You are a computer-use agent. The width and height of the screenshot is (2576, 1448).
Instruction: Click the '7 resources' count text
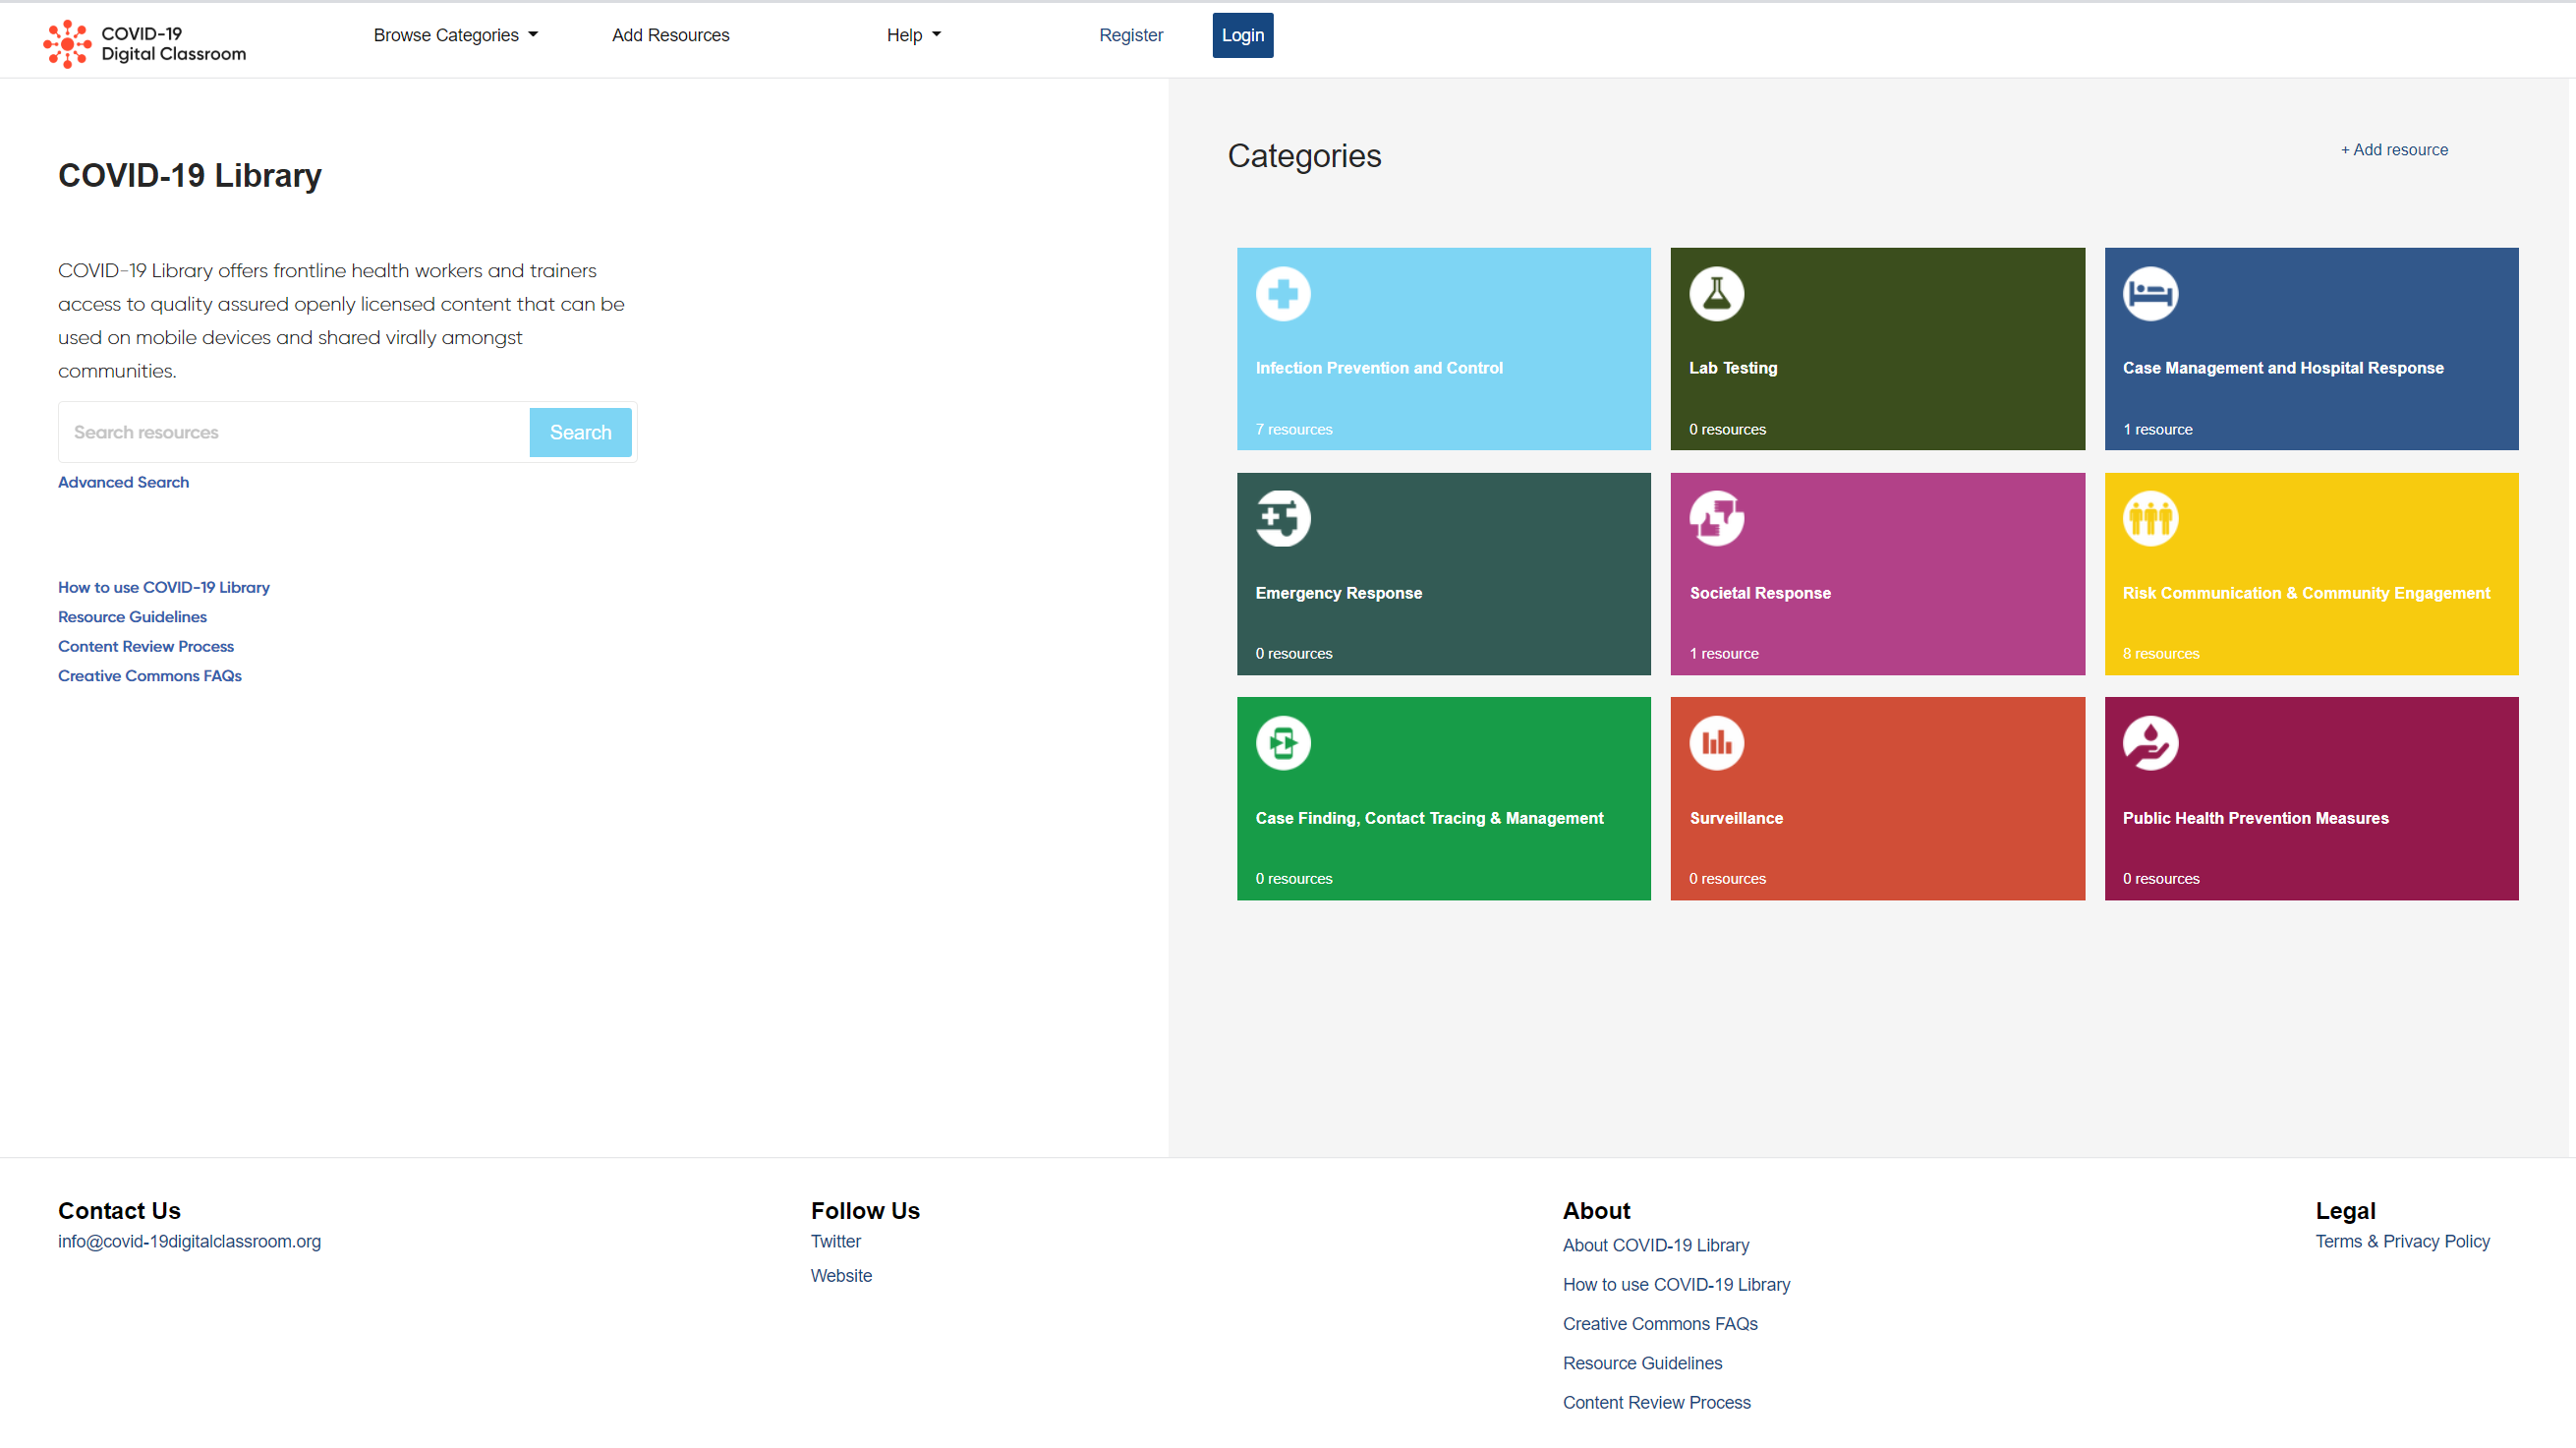[x=1293, y=429]
